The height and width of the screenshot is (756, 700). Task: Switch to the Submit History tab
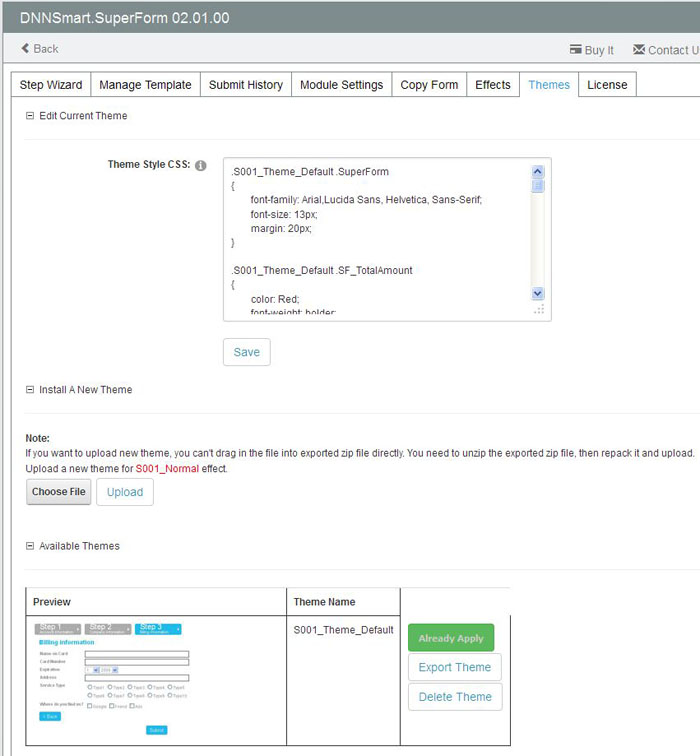click(246, 85)
